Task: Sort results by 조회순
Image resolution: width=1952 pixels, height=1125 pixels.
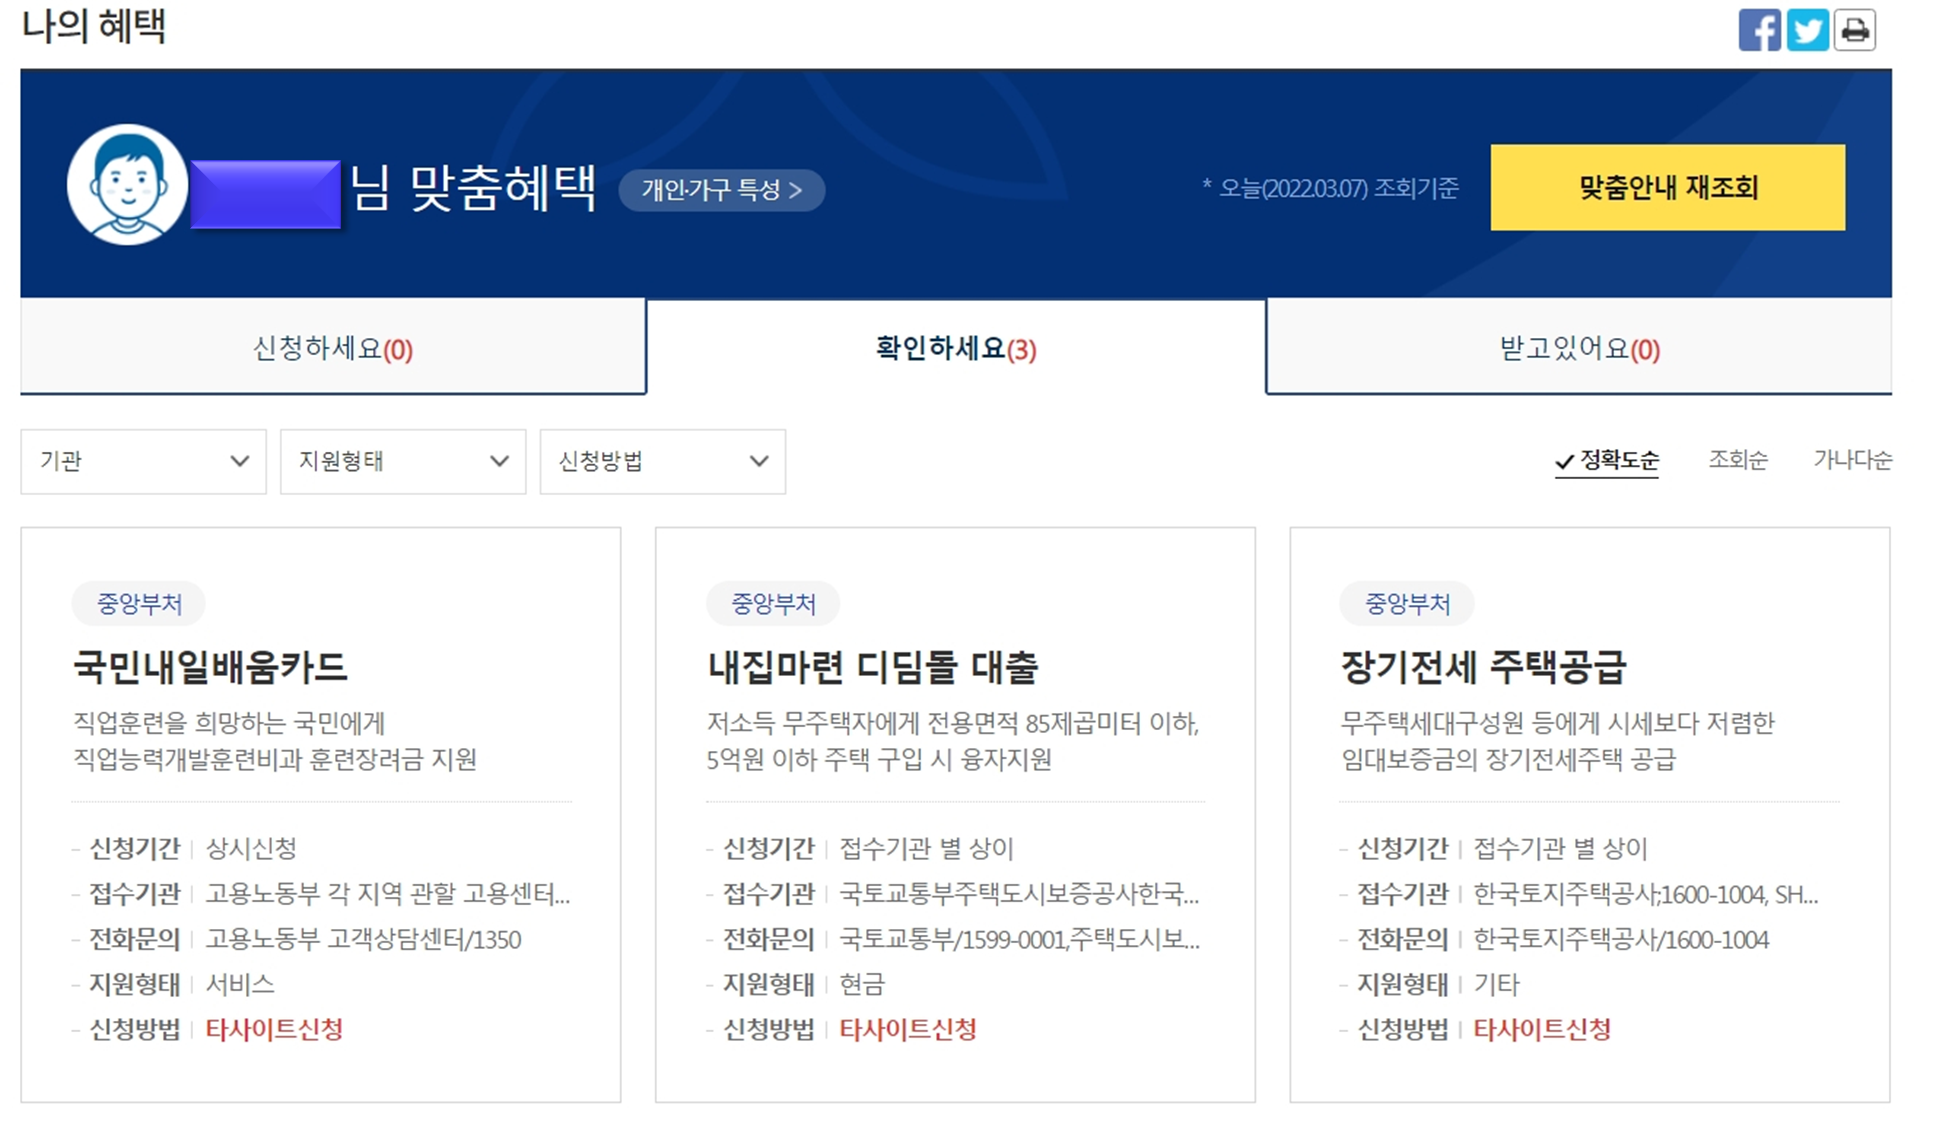Action: (1737, 460)
